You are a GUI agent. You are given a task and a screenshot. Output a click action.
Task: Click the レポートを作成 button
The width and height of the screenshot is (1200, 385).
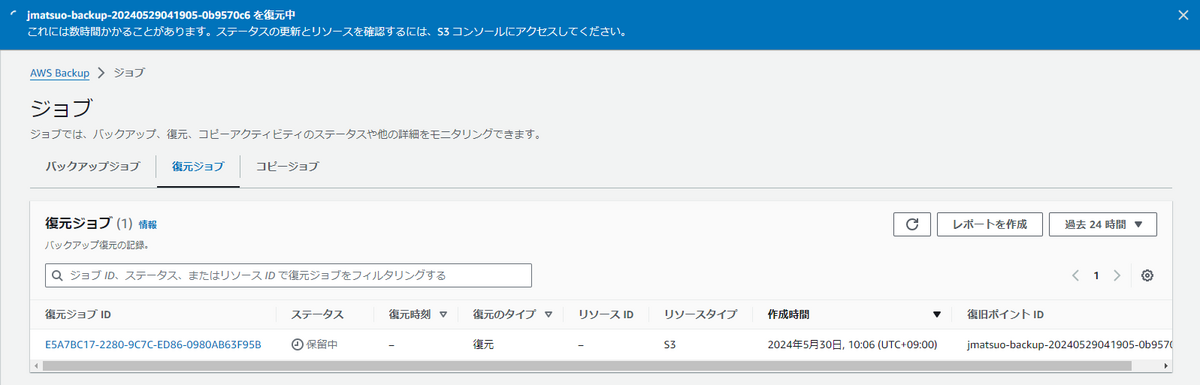[989, 224]
